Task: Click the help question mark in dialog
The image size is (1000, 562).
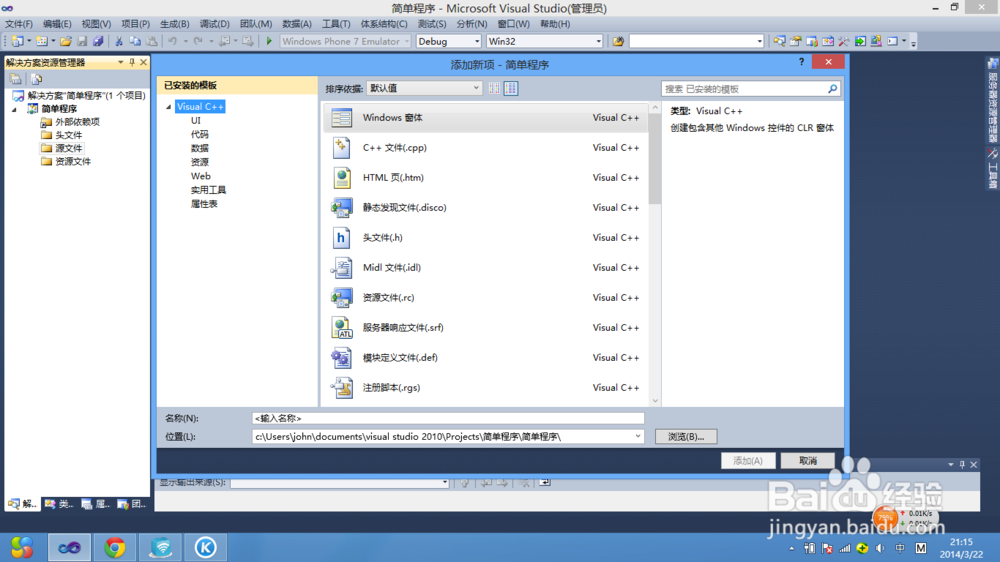Action: click(x=801, y=62)
